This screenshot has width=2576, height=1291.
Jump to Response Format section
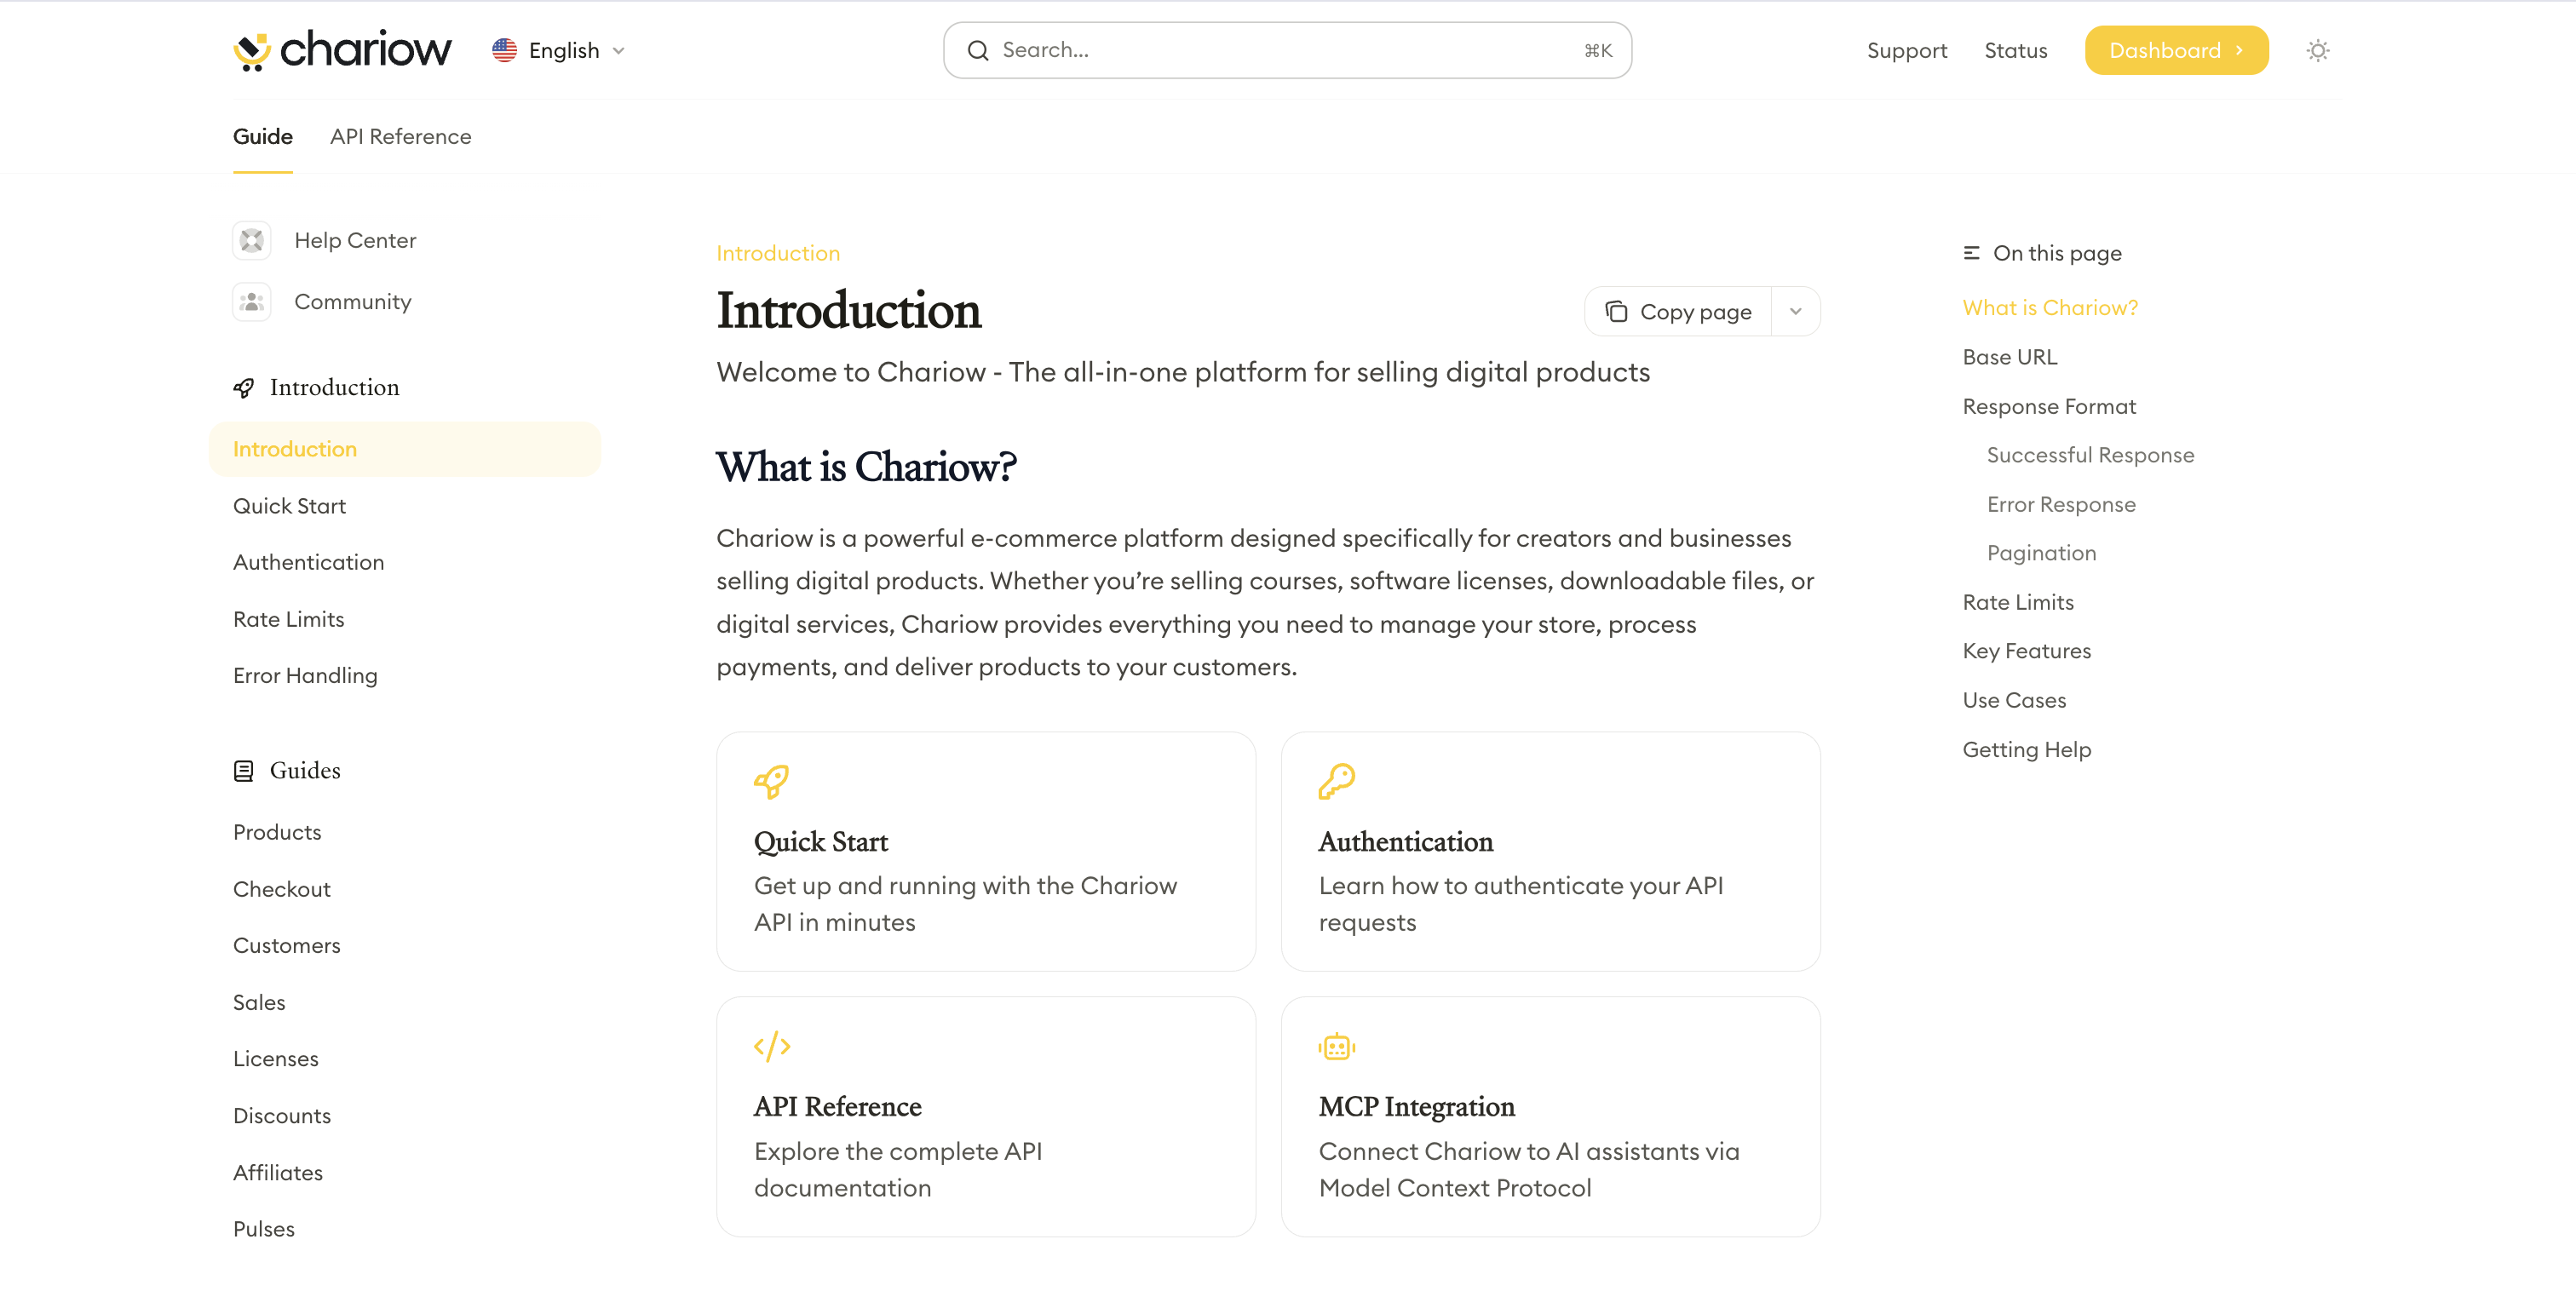pyautogui.click(x=2049, y=406)
